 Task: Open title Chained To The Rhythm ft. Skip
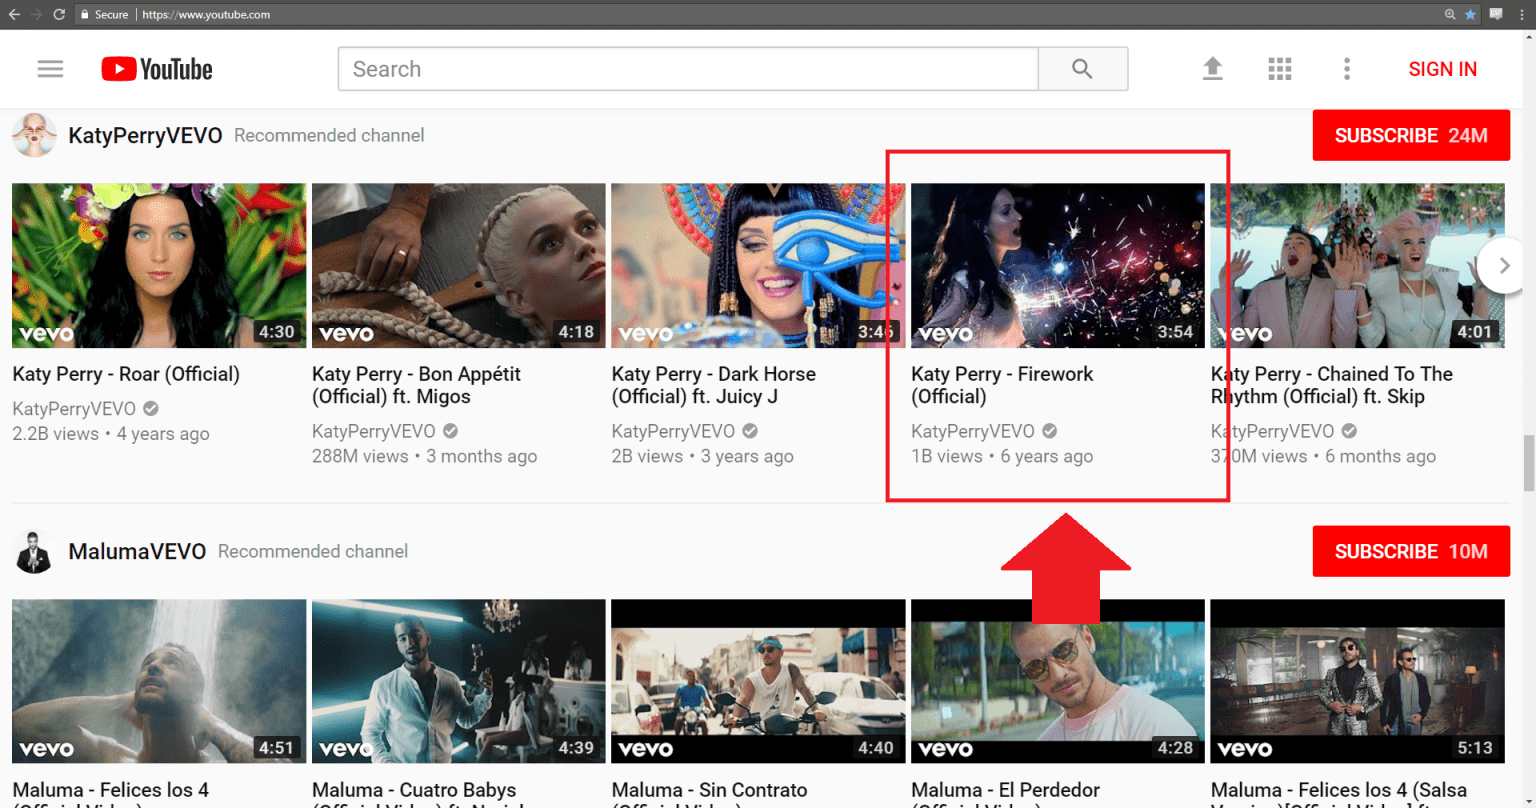(1332, 385)
